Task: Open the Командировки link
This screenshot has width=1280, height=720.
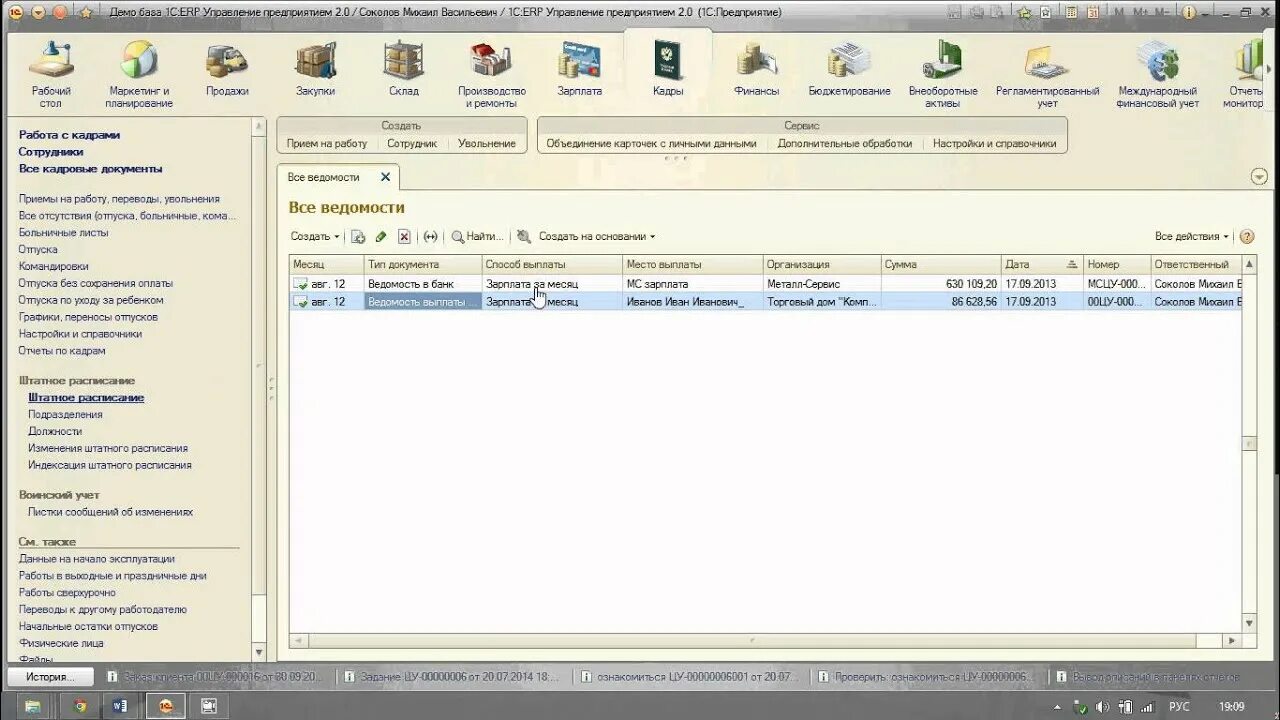Action: point(53,266)
